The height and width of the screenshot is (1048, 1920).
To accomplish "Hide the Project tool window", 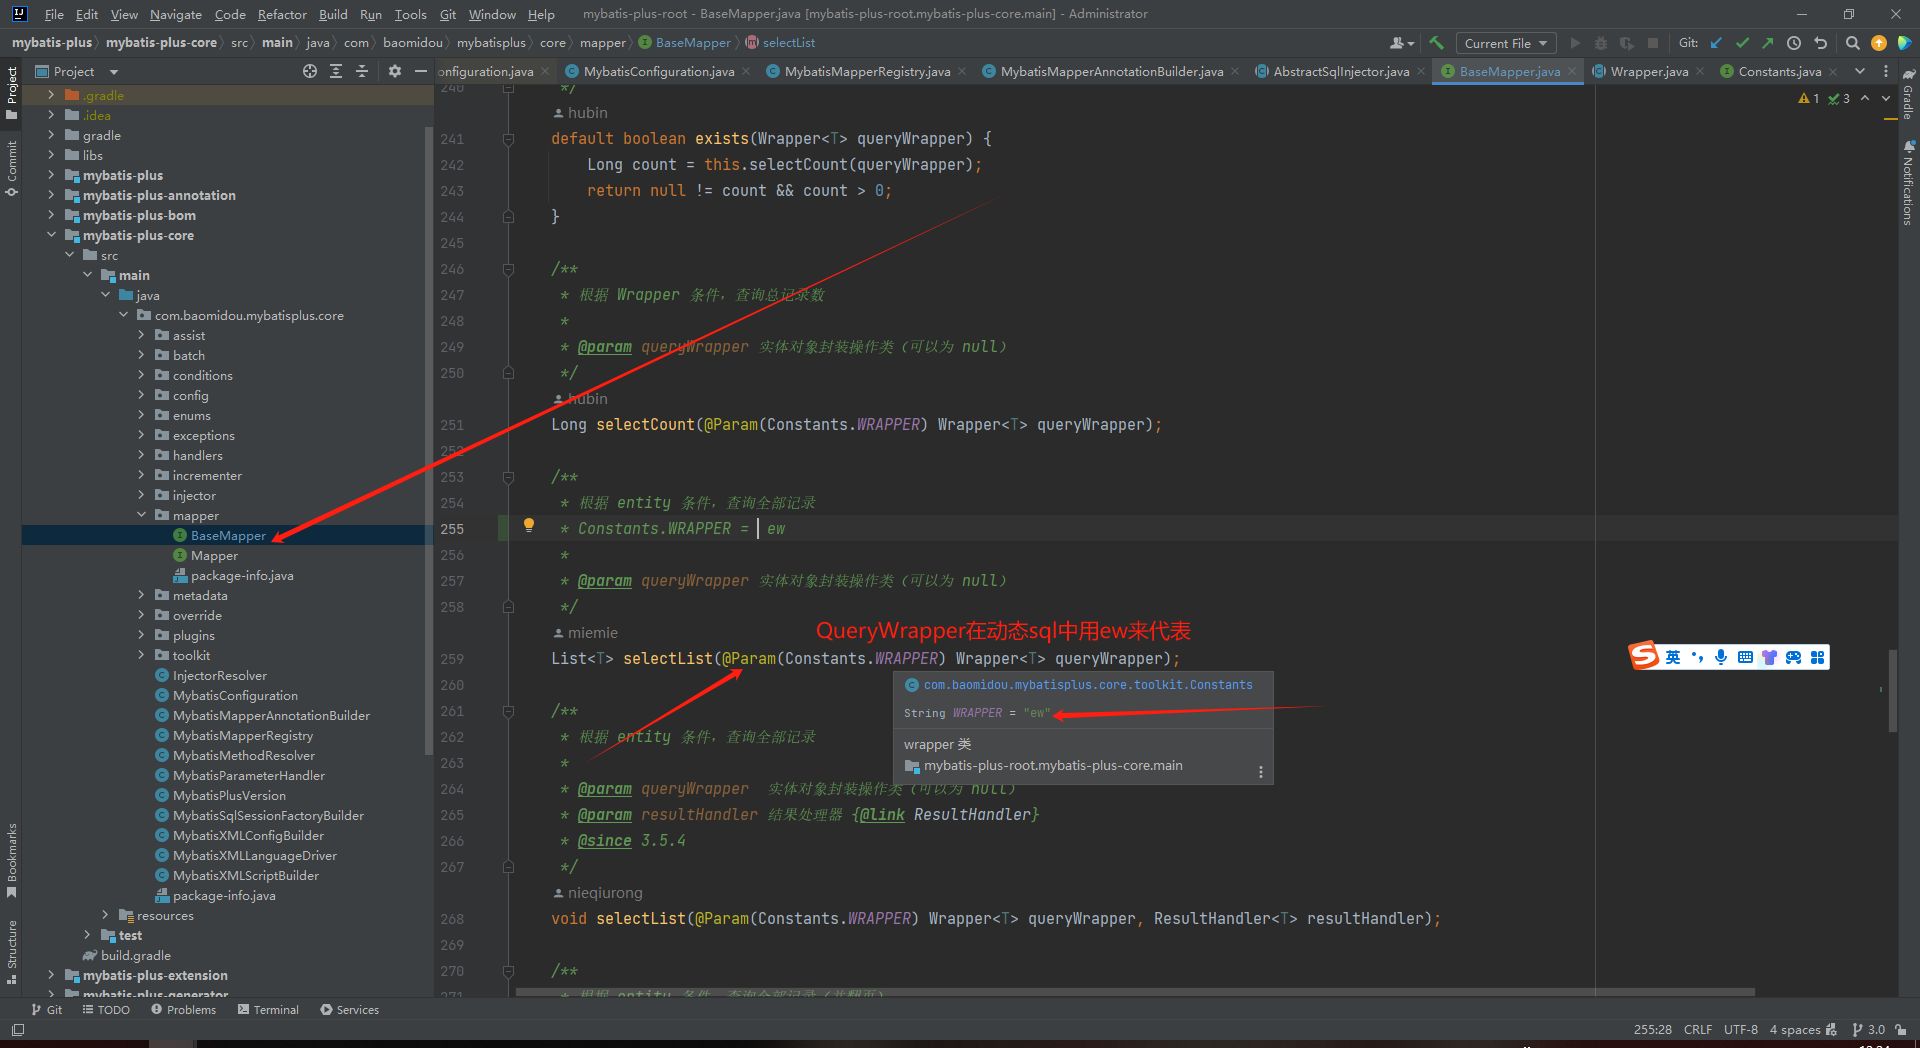I will point(421,71).
